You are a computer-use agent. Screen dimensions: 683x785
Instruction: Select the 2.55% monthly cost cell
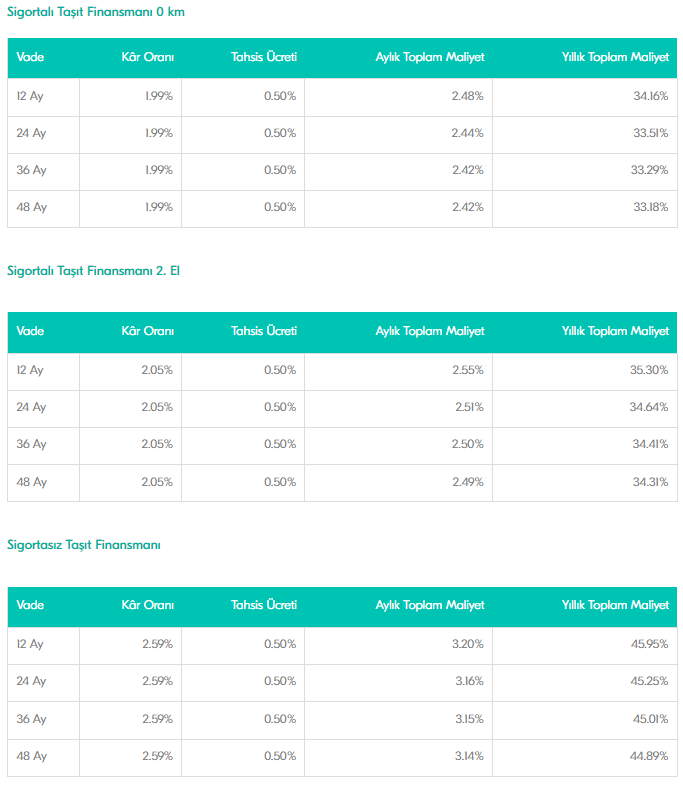pos(467,370)
